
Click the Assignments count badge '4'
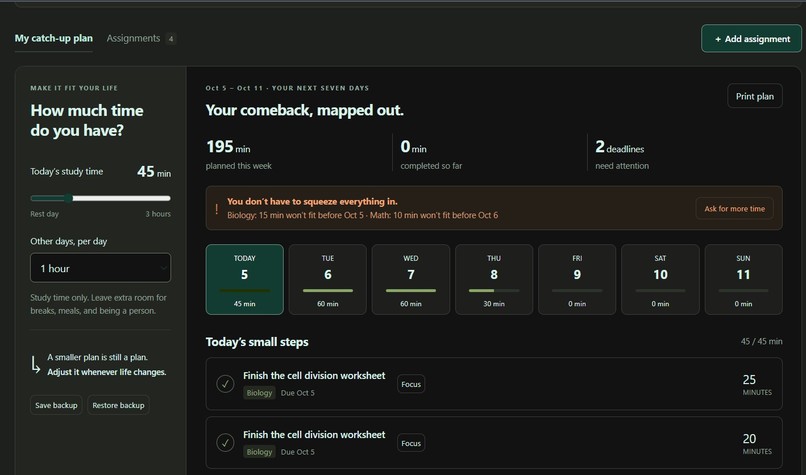tap(171, 39)
